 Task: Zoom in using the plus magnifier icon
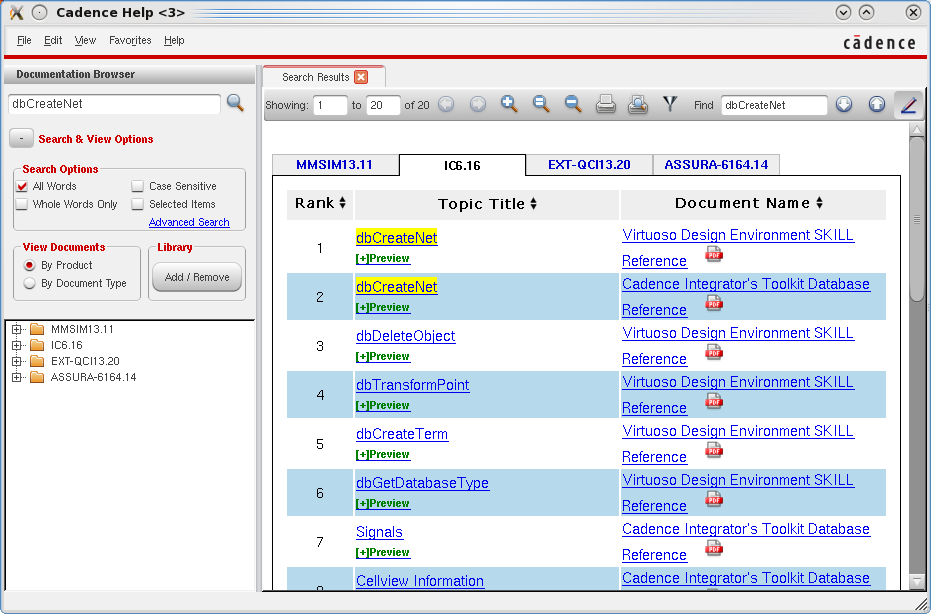pos(509,104)
